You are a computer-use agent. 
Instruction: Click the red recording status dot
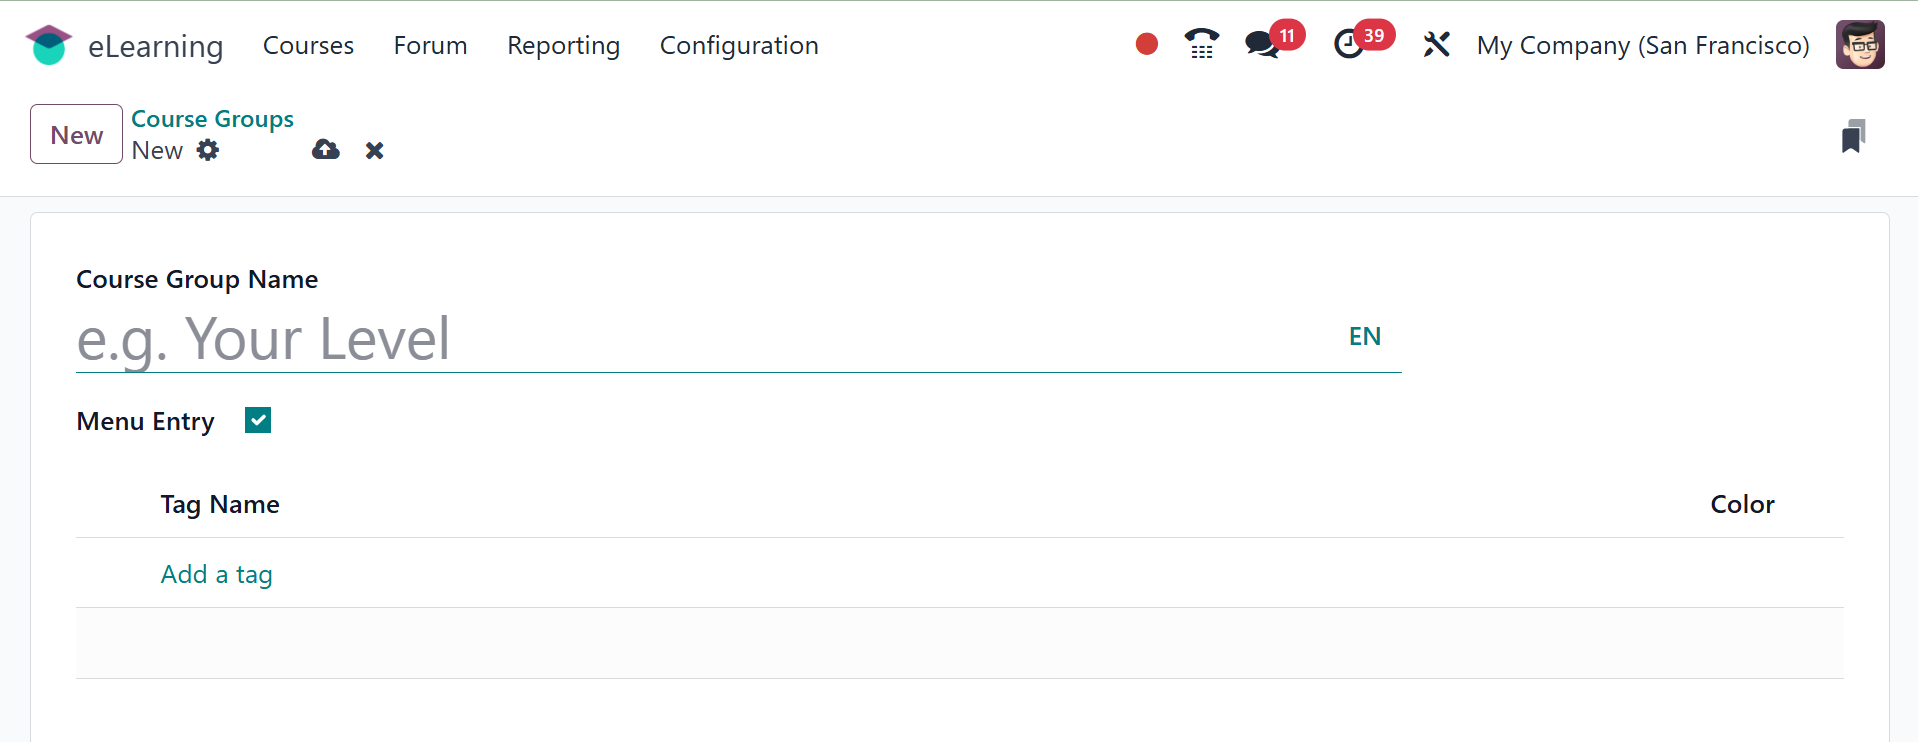1146,44
